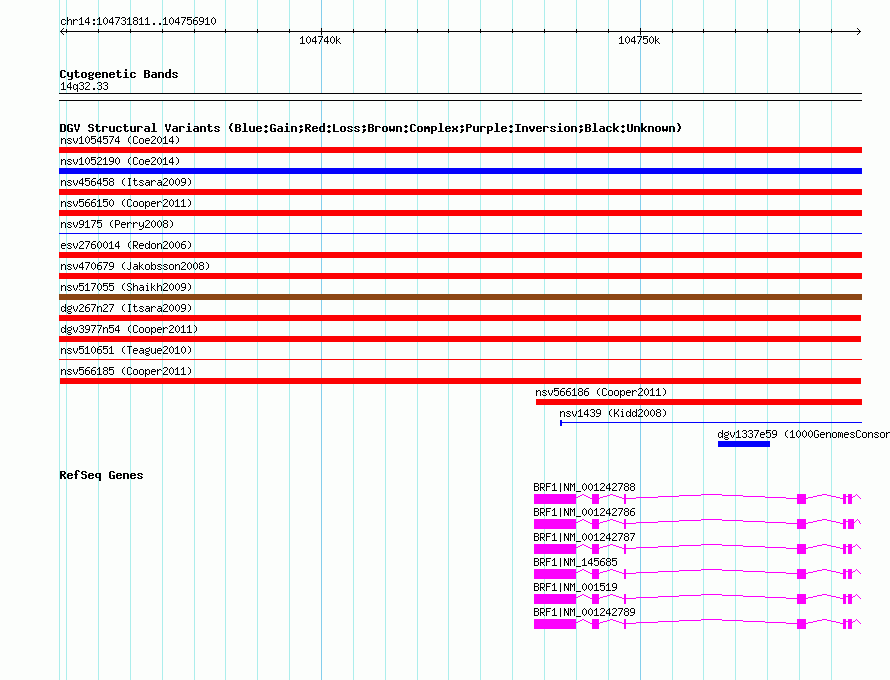Click the 104740k ruler position label
Image resolution: width=890 pixels, height=680 pixels.
pos(320,41)
